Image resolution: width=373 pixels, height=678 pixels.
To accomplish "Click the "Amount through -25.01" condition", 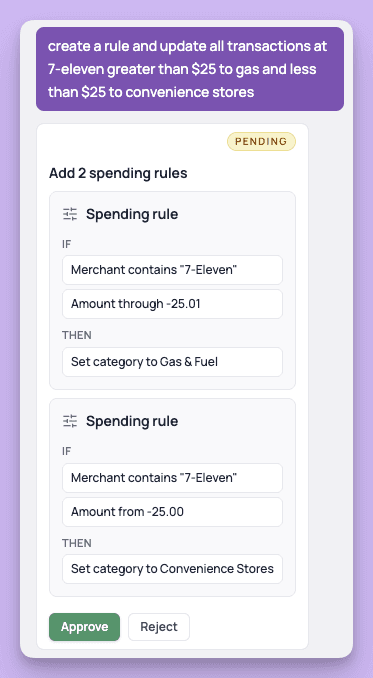I will [x=172, y=304].
